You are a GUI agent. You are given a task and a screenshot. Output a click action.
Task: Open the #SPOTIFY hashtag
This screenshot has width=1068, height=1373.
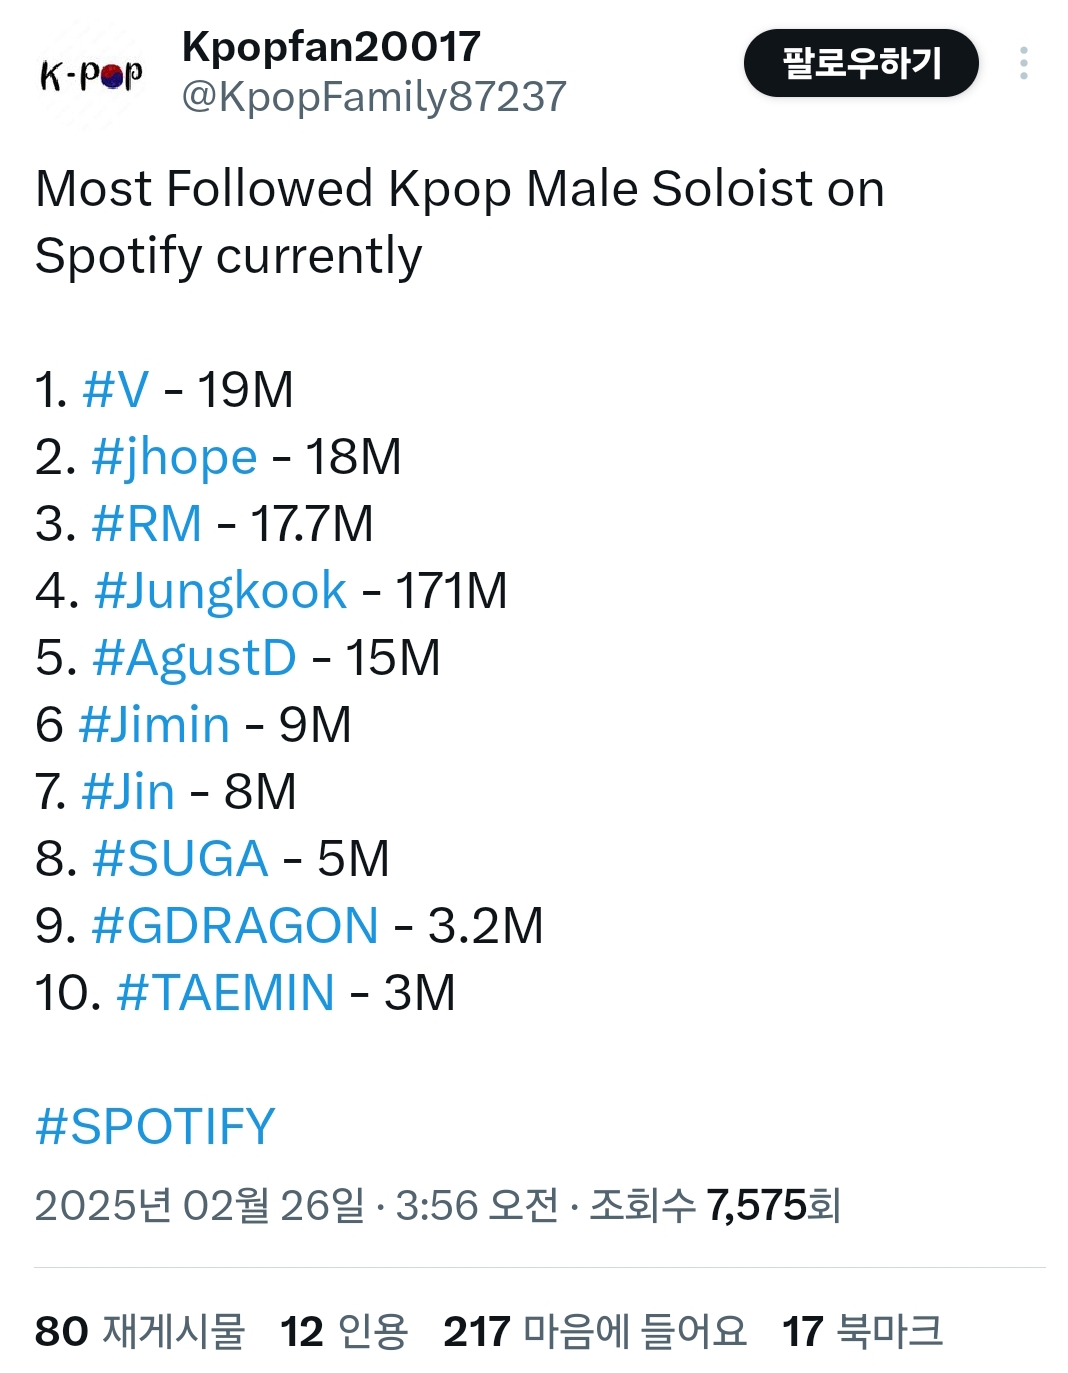(x=155, y=1127)
